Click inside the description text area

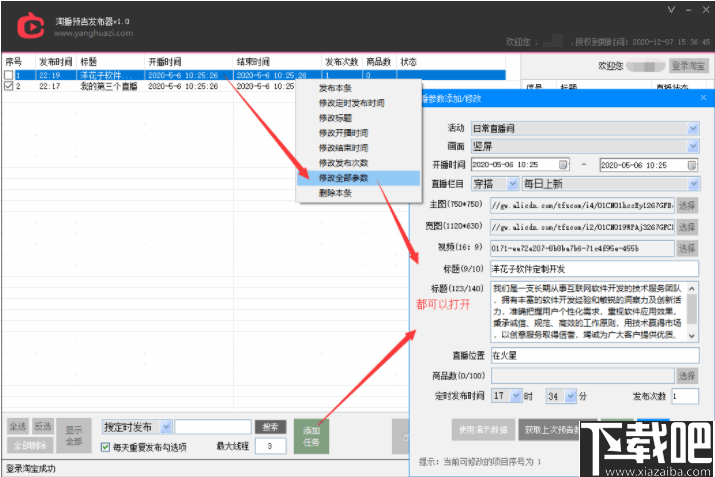coord(588,311)
